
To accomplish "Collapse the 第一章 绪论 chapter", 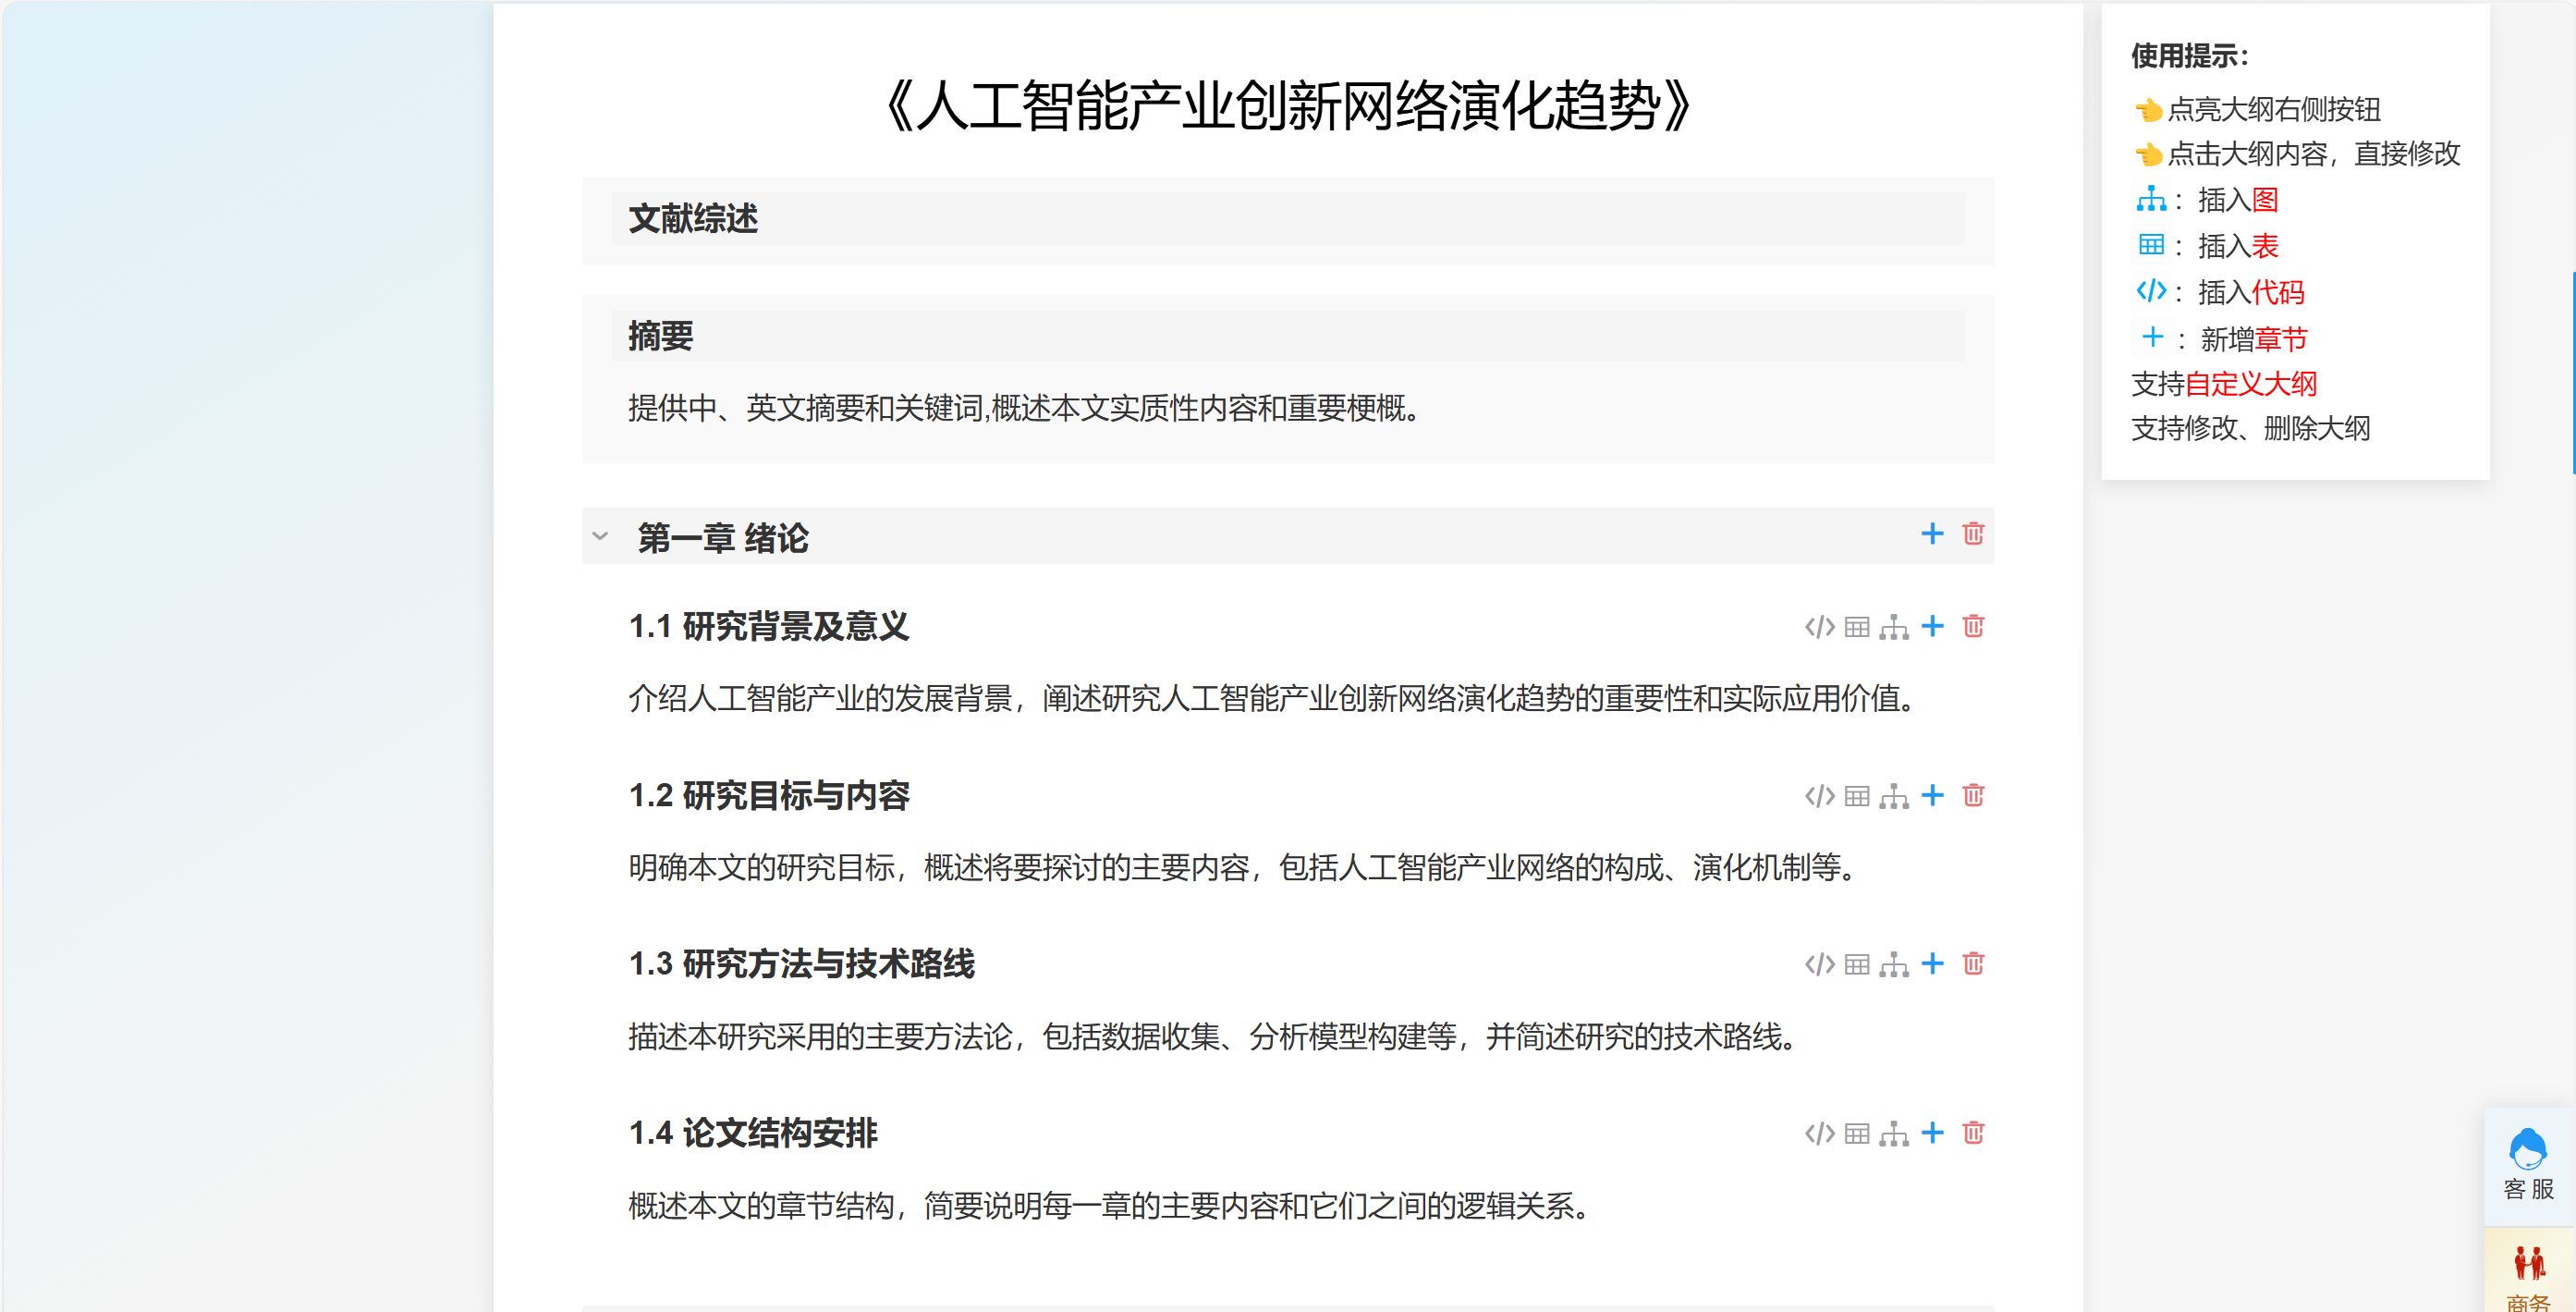I will tap(600, 536).
